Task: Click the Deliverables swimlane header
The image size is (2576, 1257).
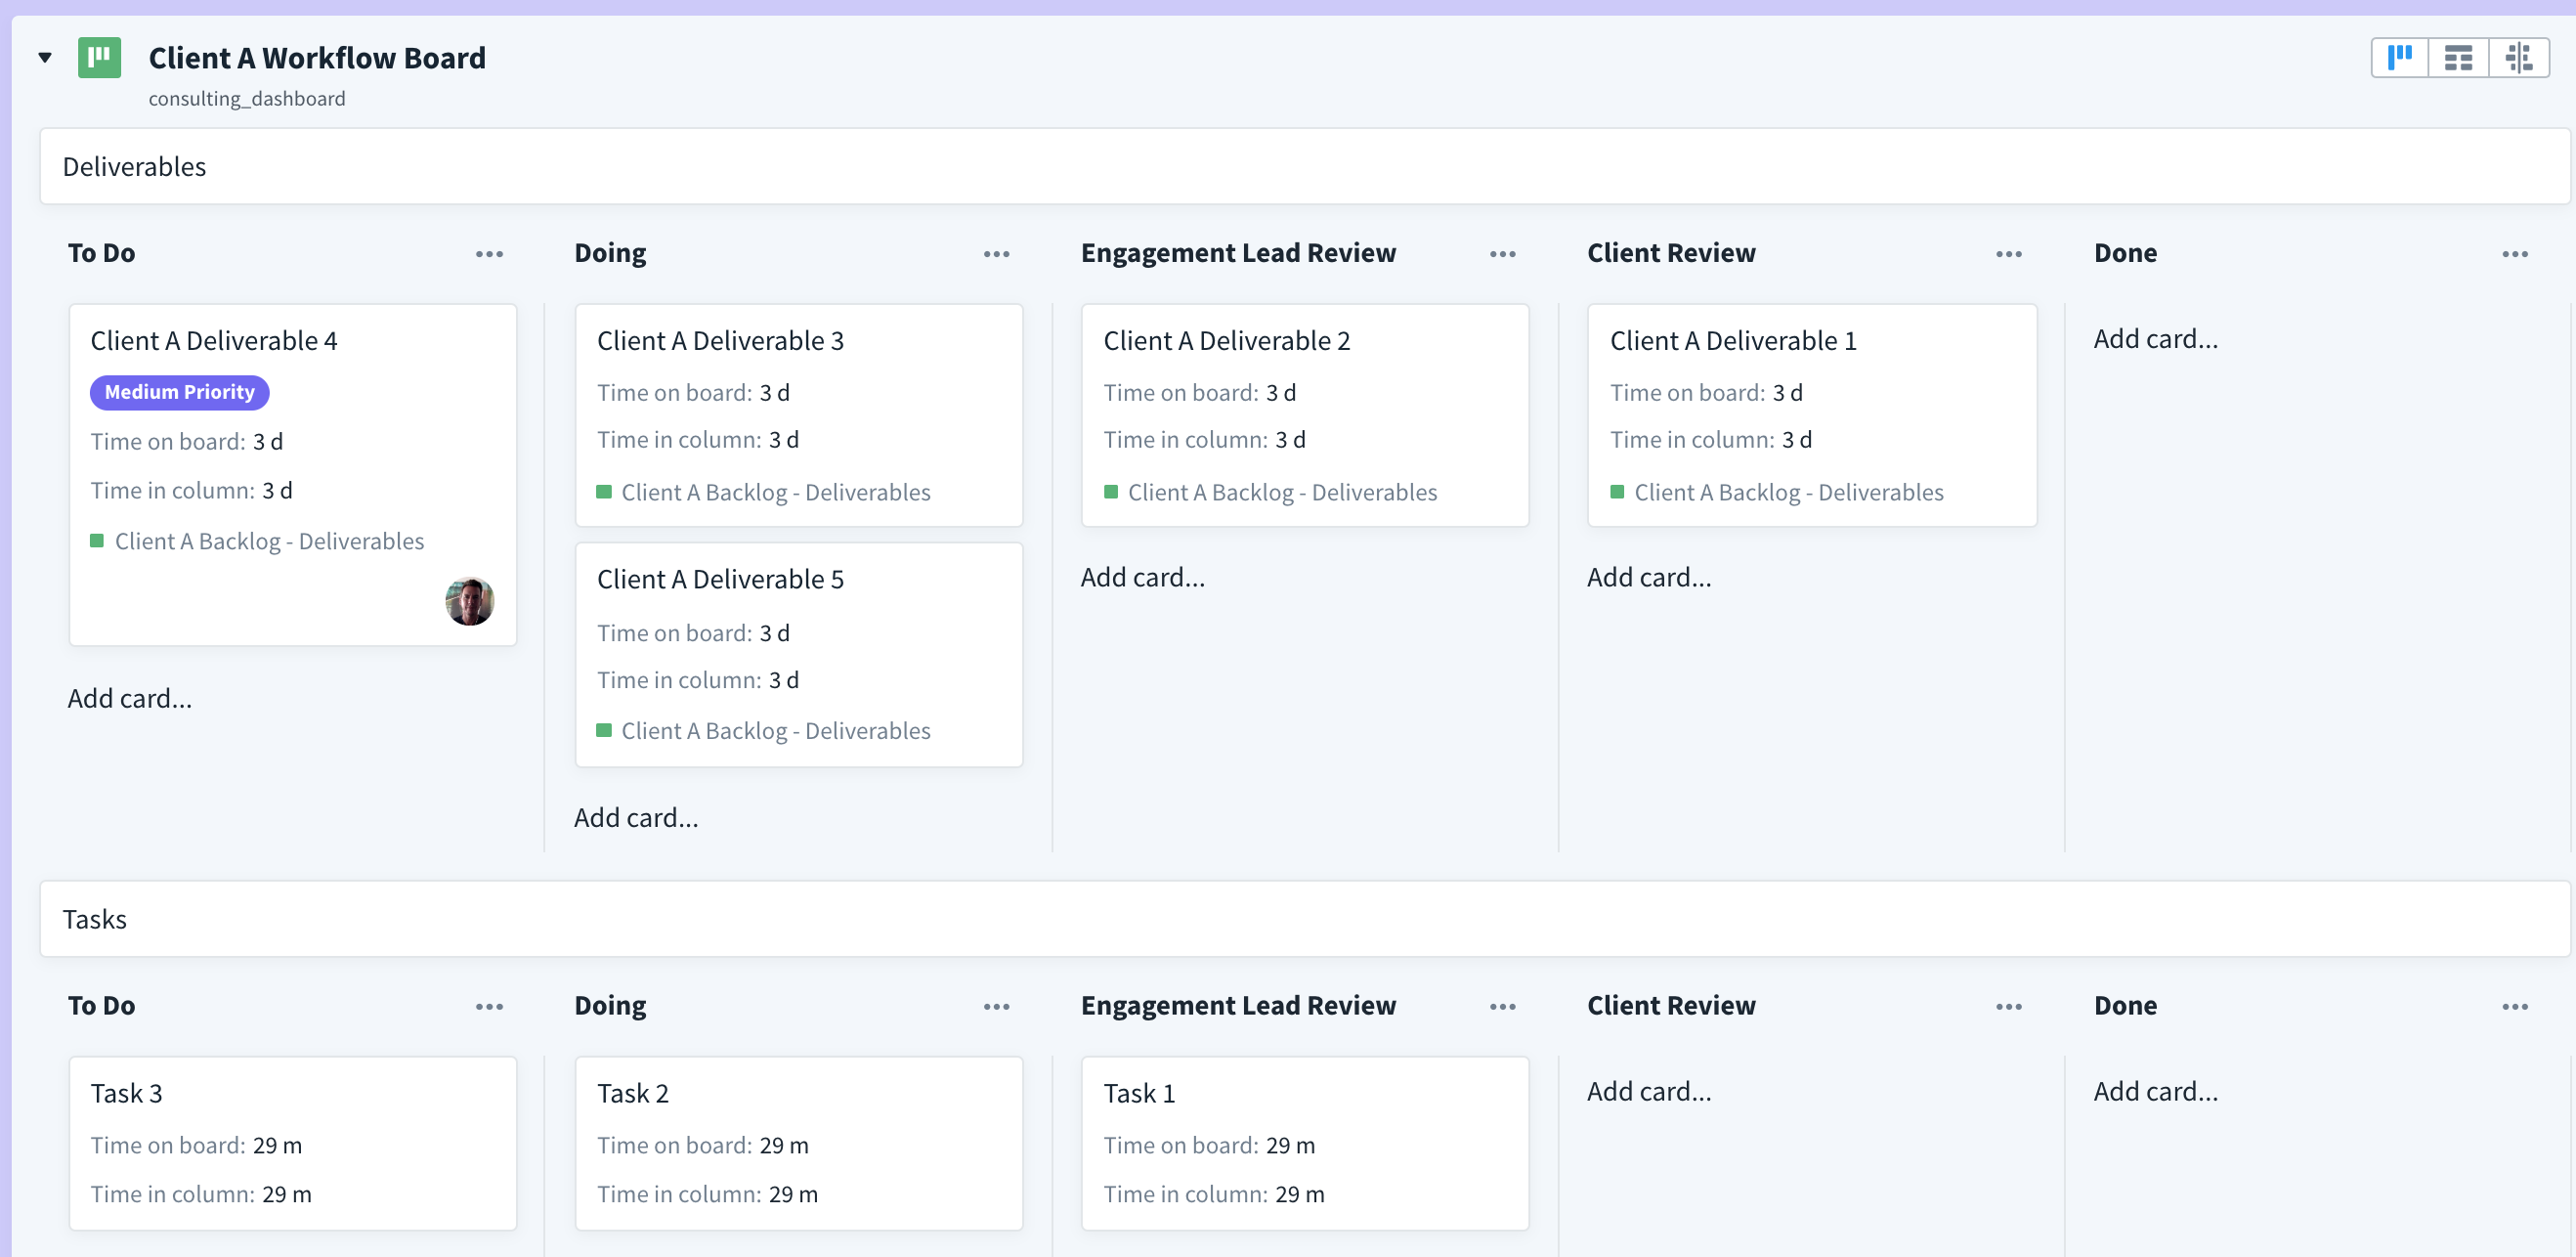Action: tap(134, 166)
